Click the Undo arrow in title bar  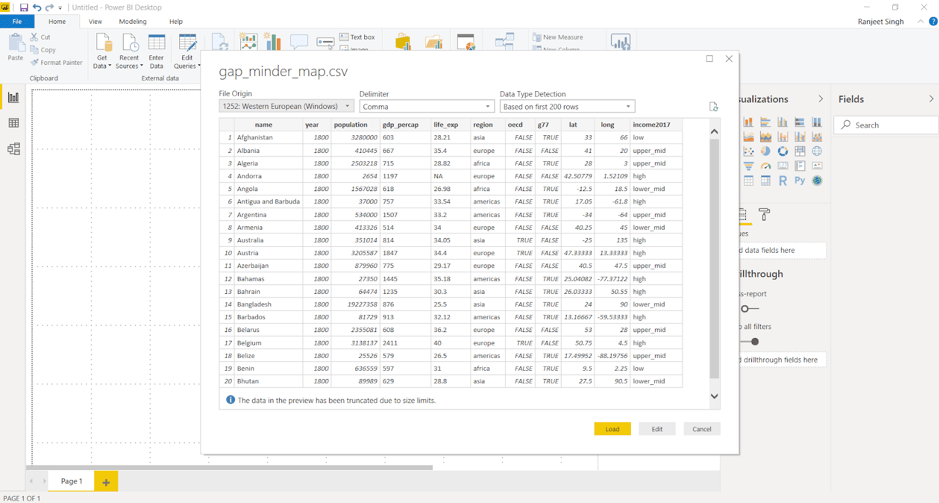click(x=37, y=8)
